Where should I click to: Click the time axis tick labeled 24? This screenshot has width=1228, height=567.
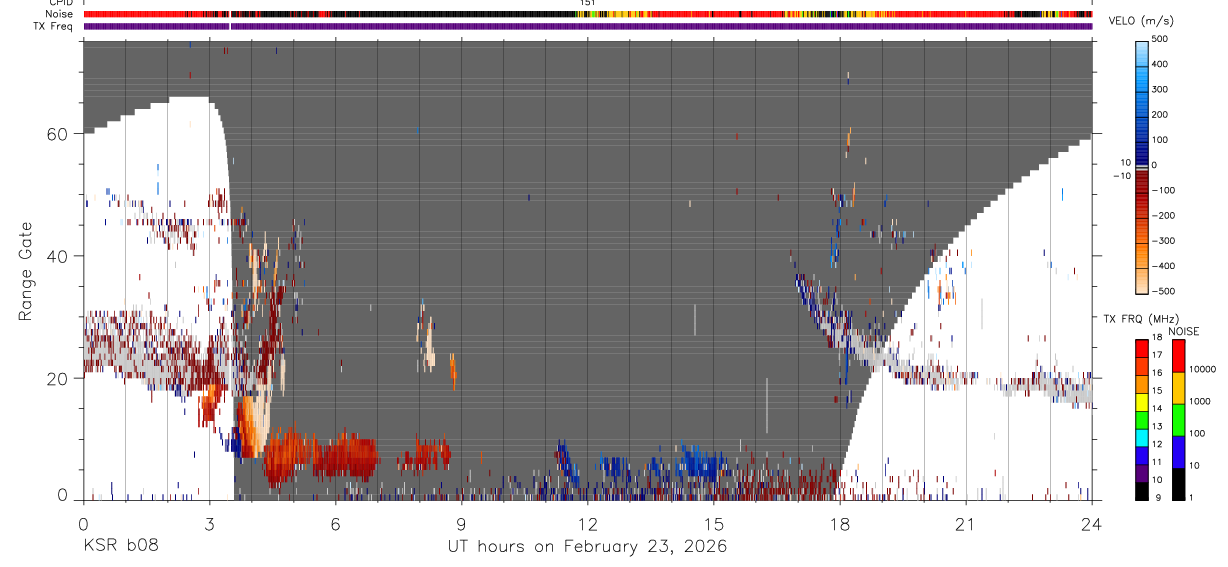click(x=1092, y=524)
